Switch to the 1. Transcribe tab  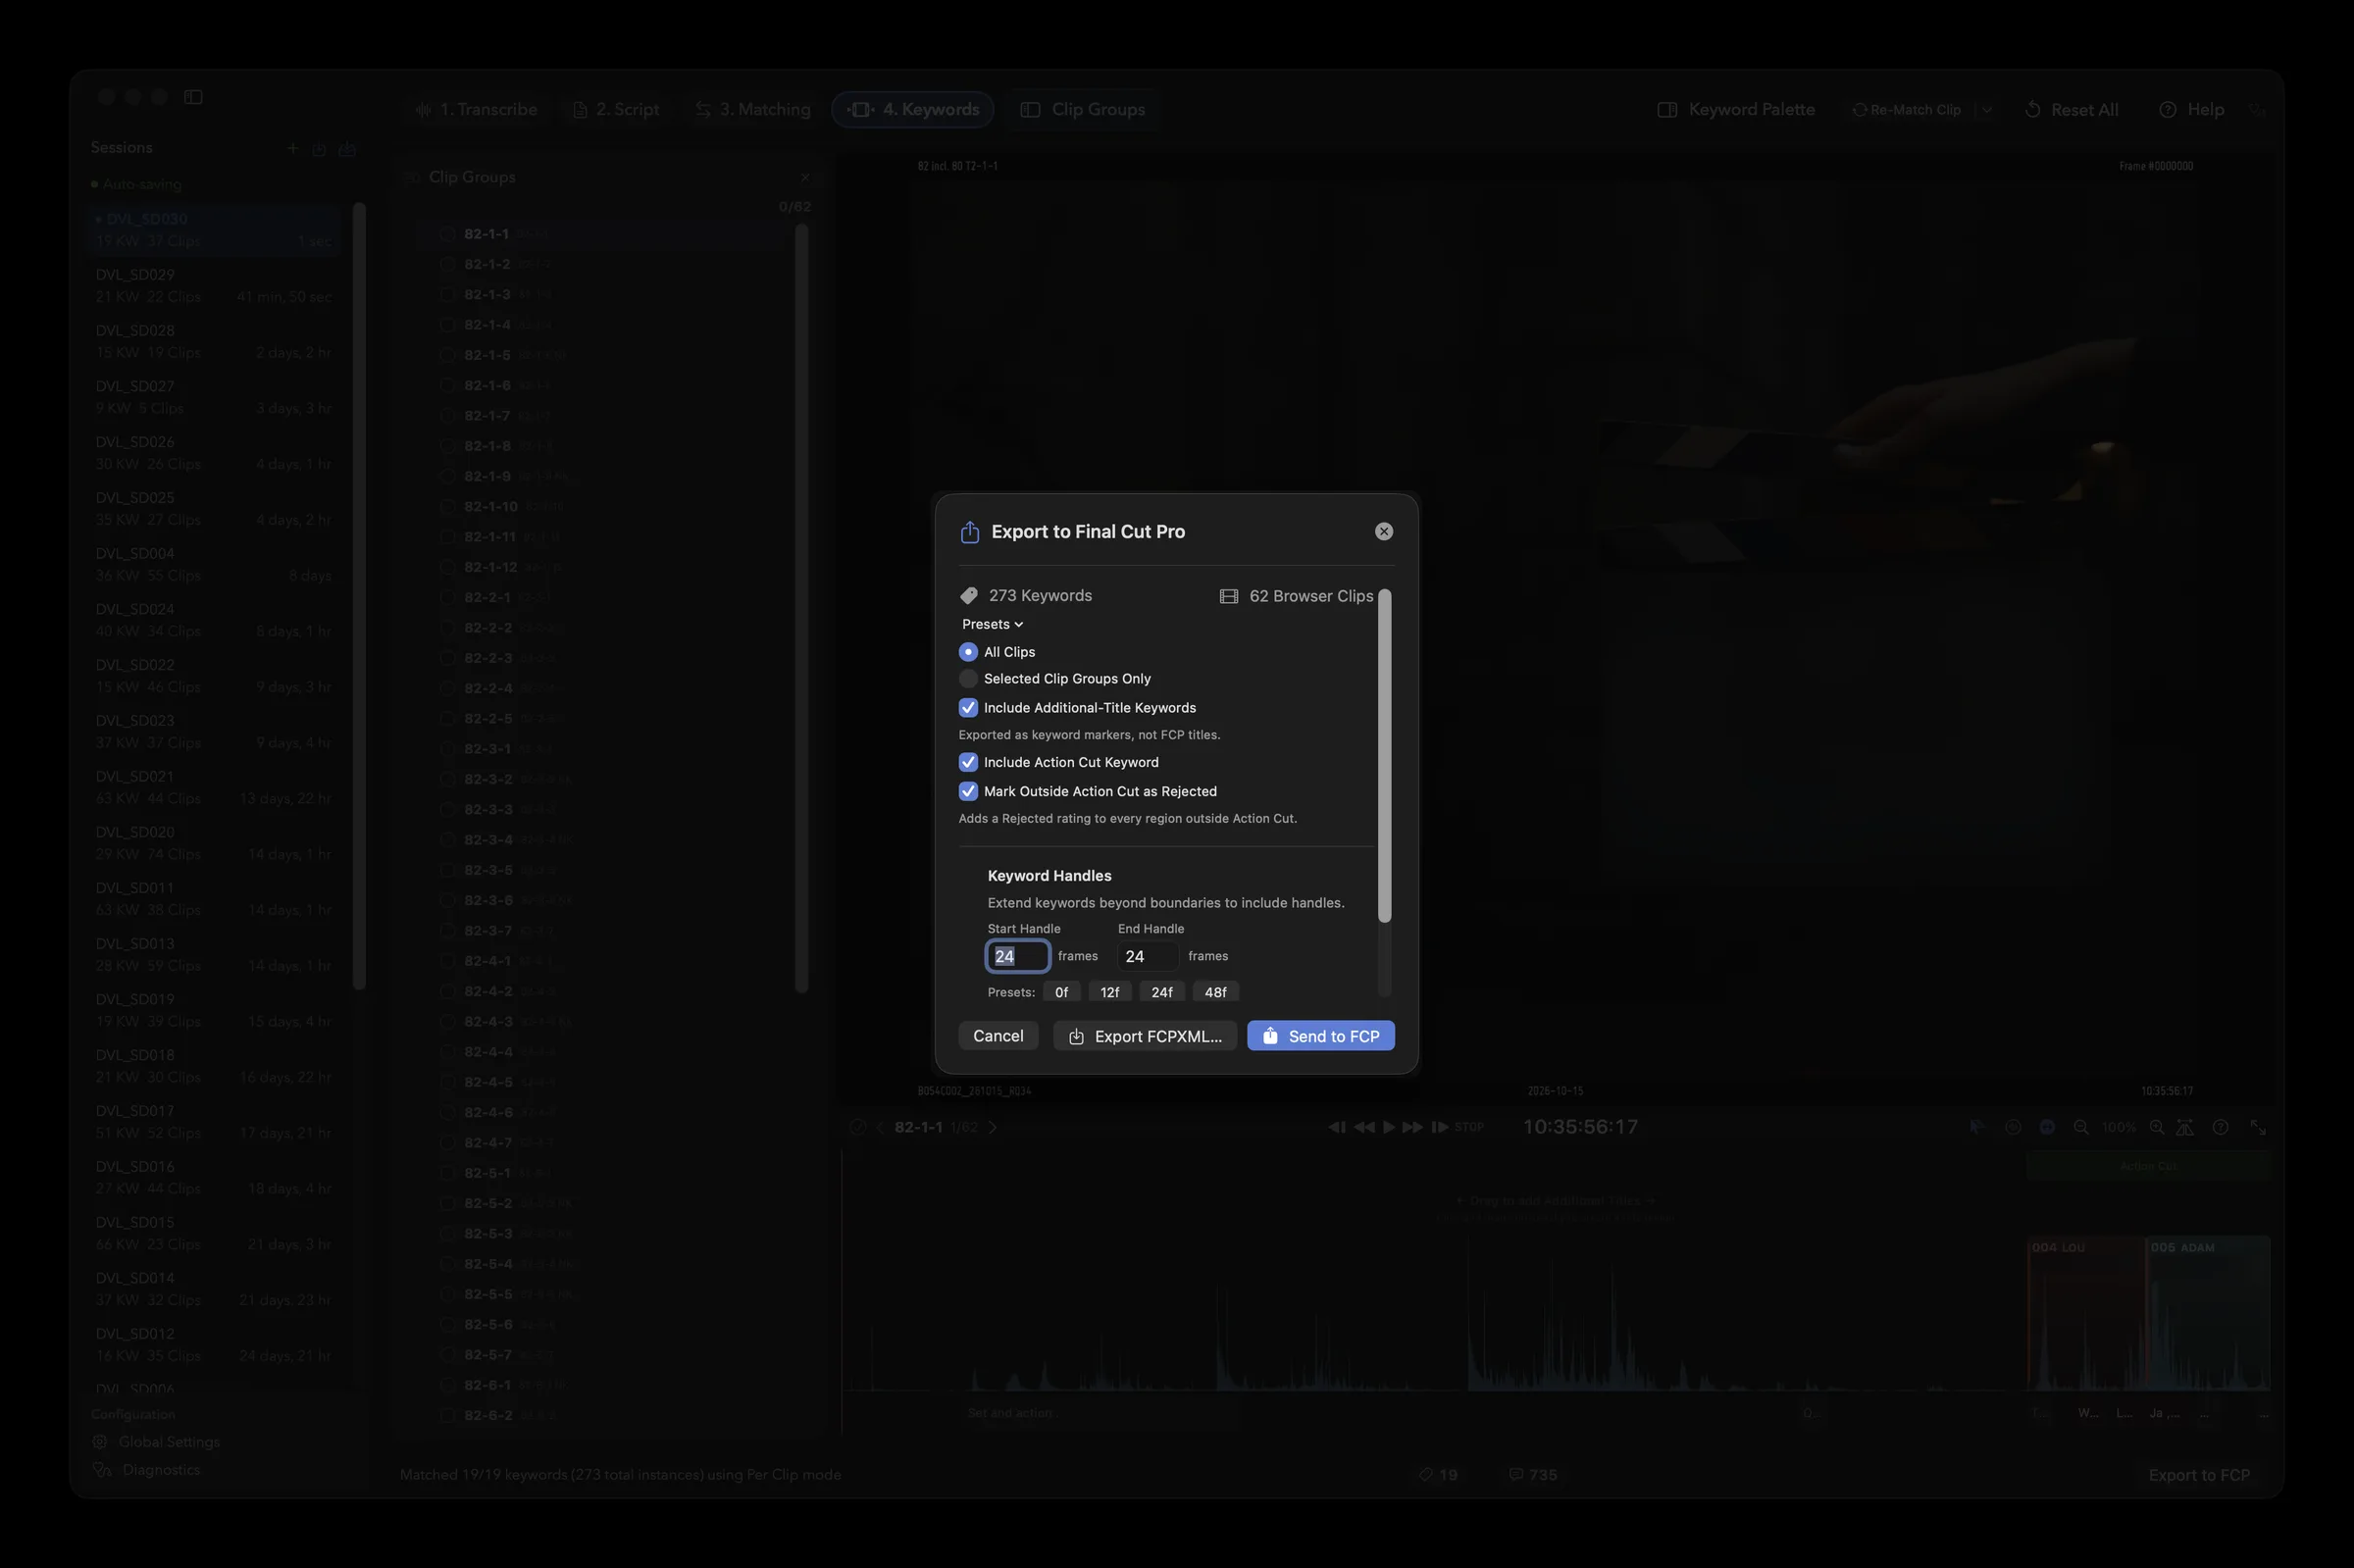(477, 109)
